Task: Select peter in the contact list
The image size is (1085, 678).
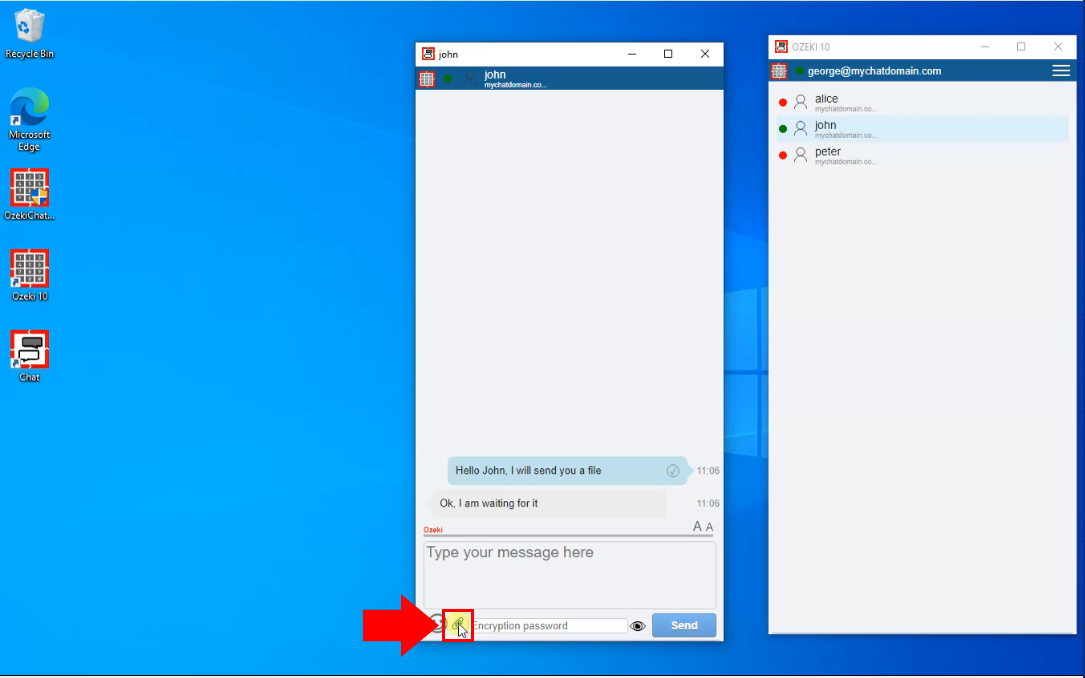Action: [827, 155]
